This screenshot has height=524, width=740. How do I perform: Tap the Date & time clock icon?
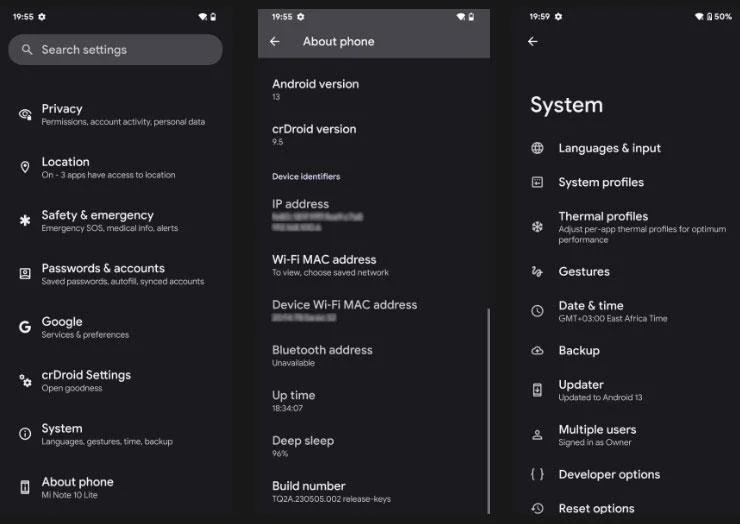[537, 311]
